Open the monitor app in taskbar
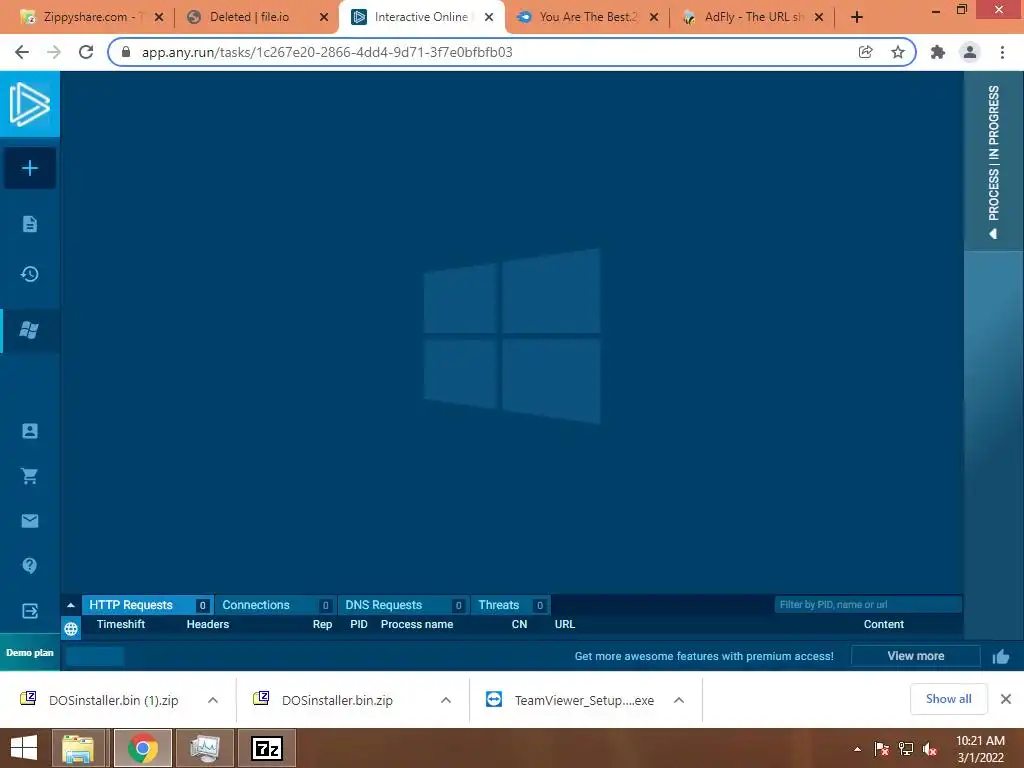 point(204,748)
